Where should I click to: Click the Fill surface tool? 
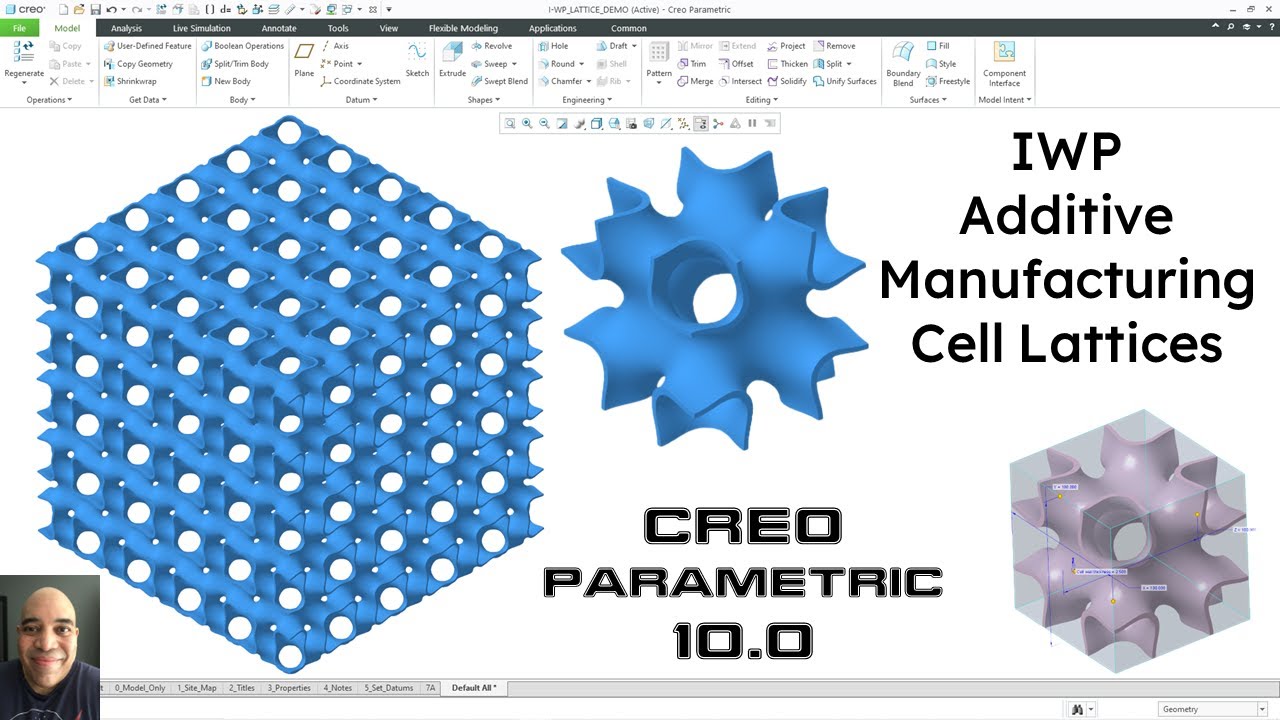tap(937, 46)
